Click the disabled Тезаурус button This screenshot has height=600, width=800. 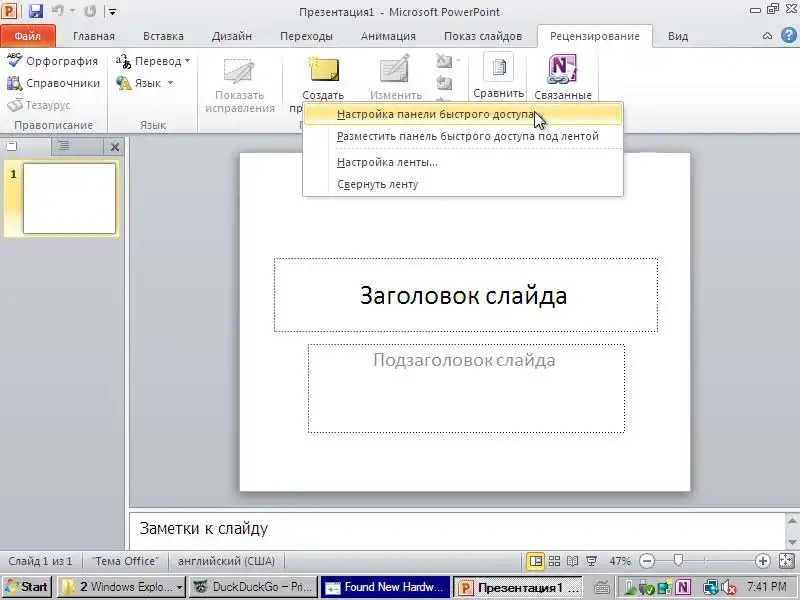pos(39,105)
